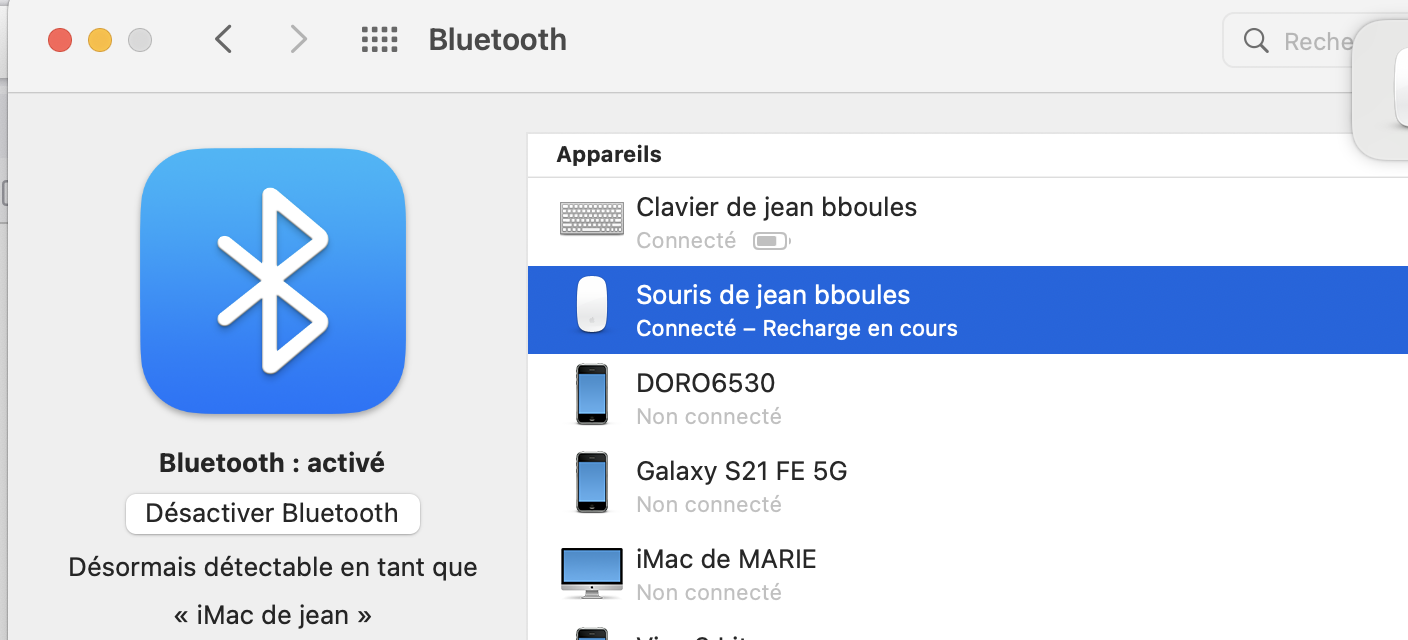The height and width of the screenshot is (640, 1408).
Task: Minimize window with the yellow button
Action: 100,40
